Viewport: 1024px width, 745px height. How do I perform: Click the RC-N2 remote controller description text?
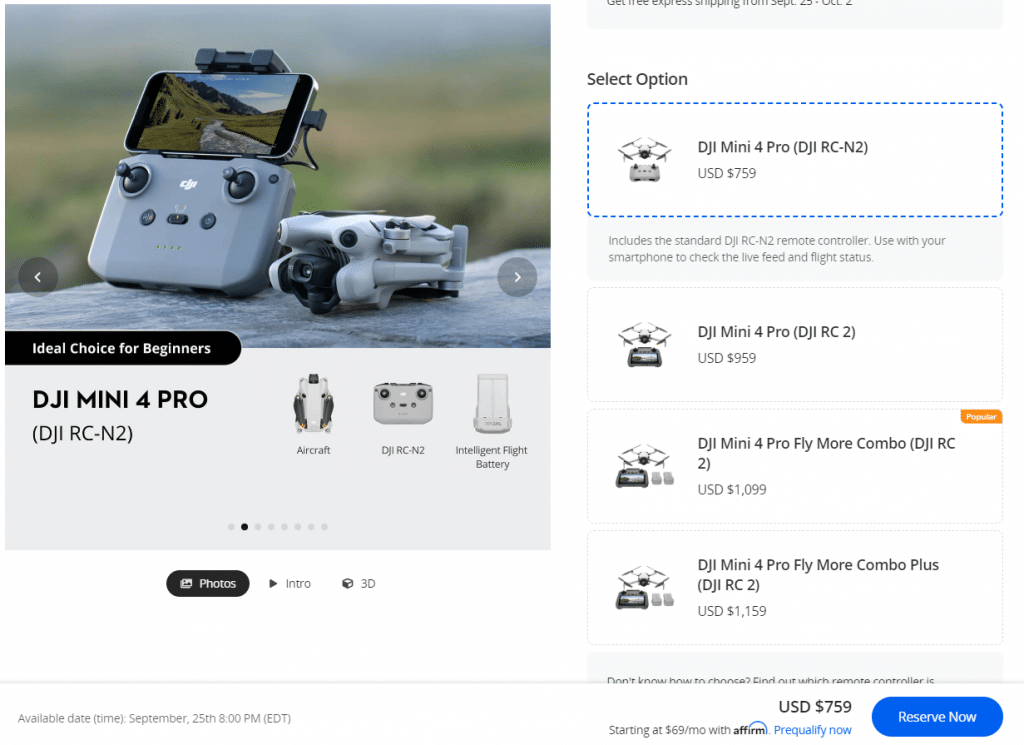pyautogui.click(x=777, y=249)
